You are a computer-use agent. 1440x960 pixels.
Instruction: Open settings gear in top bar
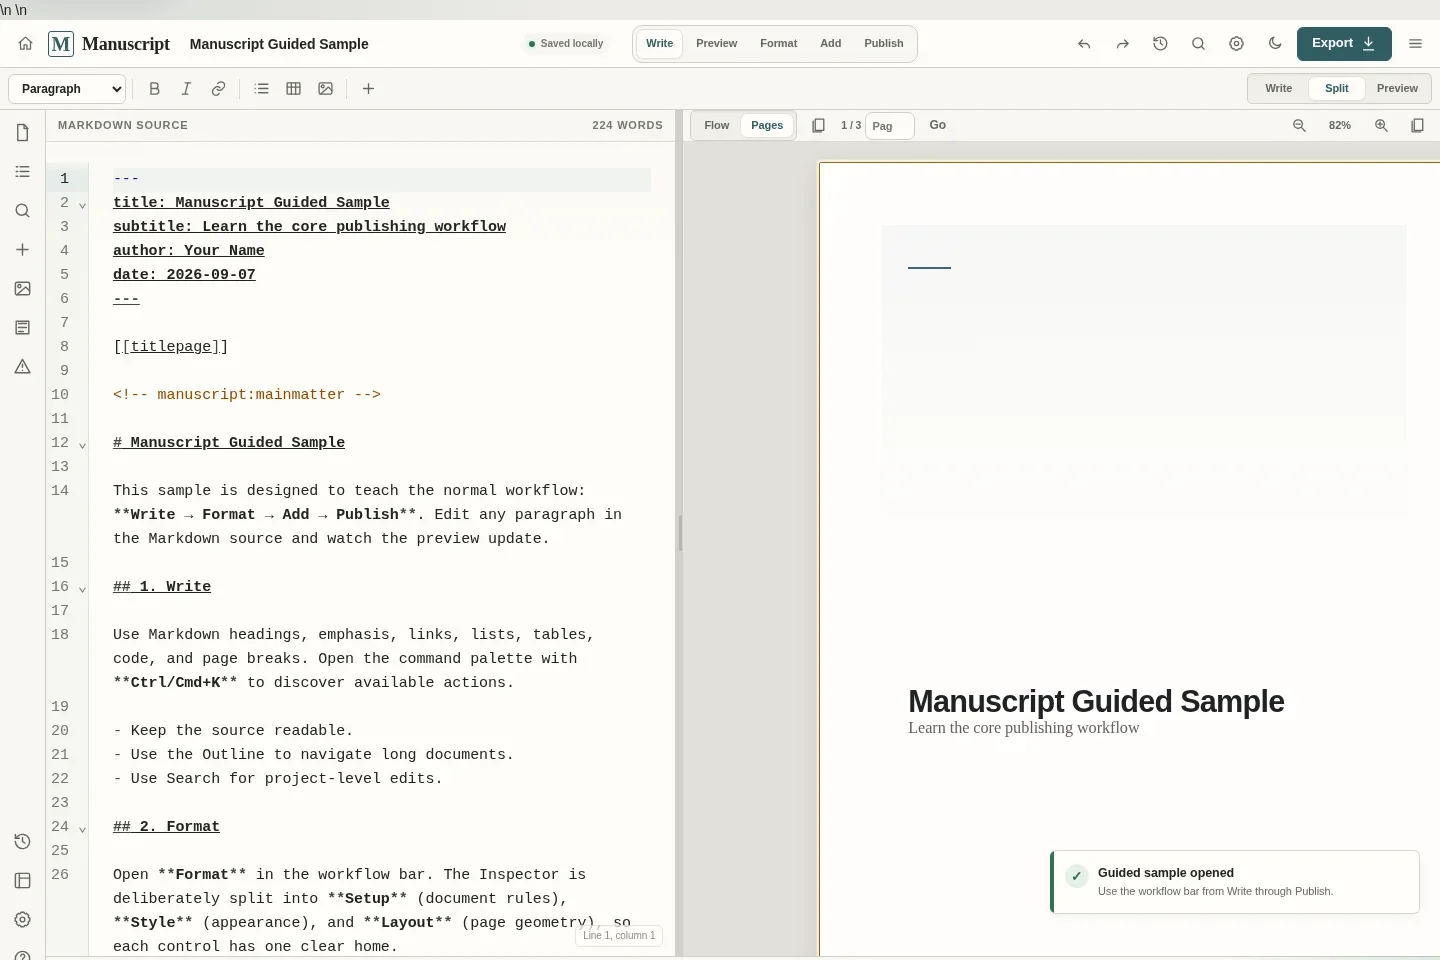(1236, 44)
